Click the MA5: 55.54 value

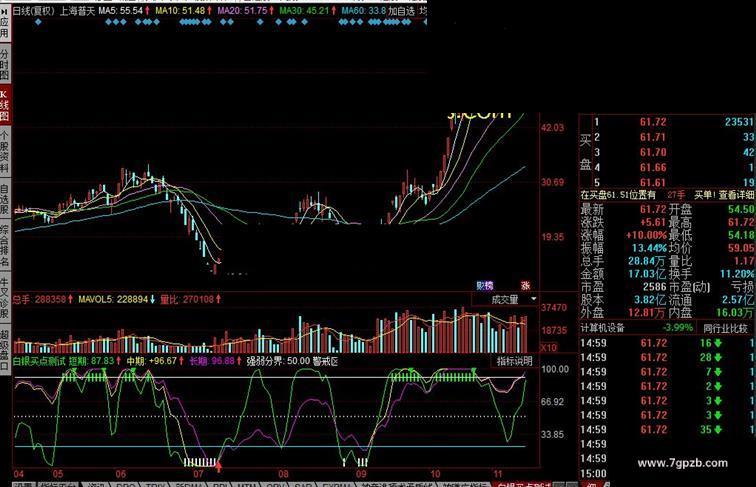121,11
